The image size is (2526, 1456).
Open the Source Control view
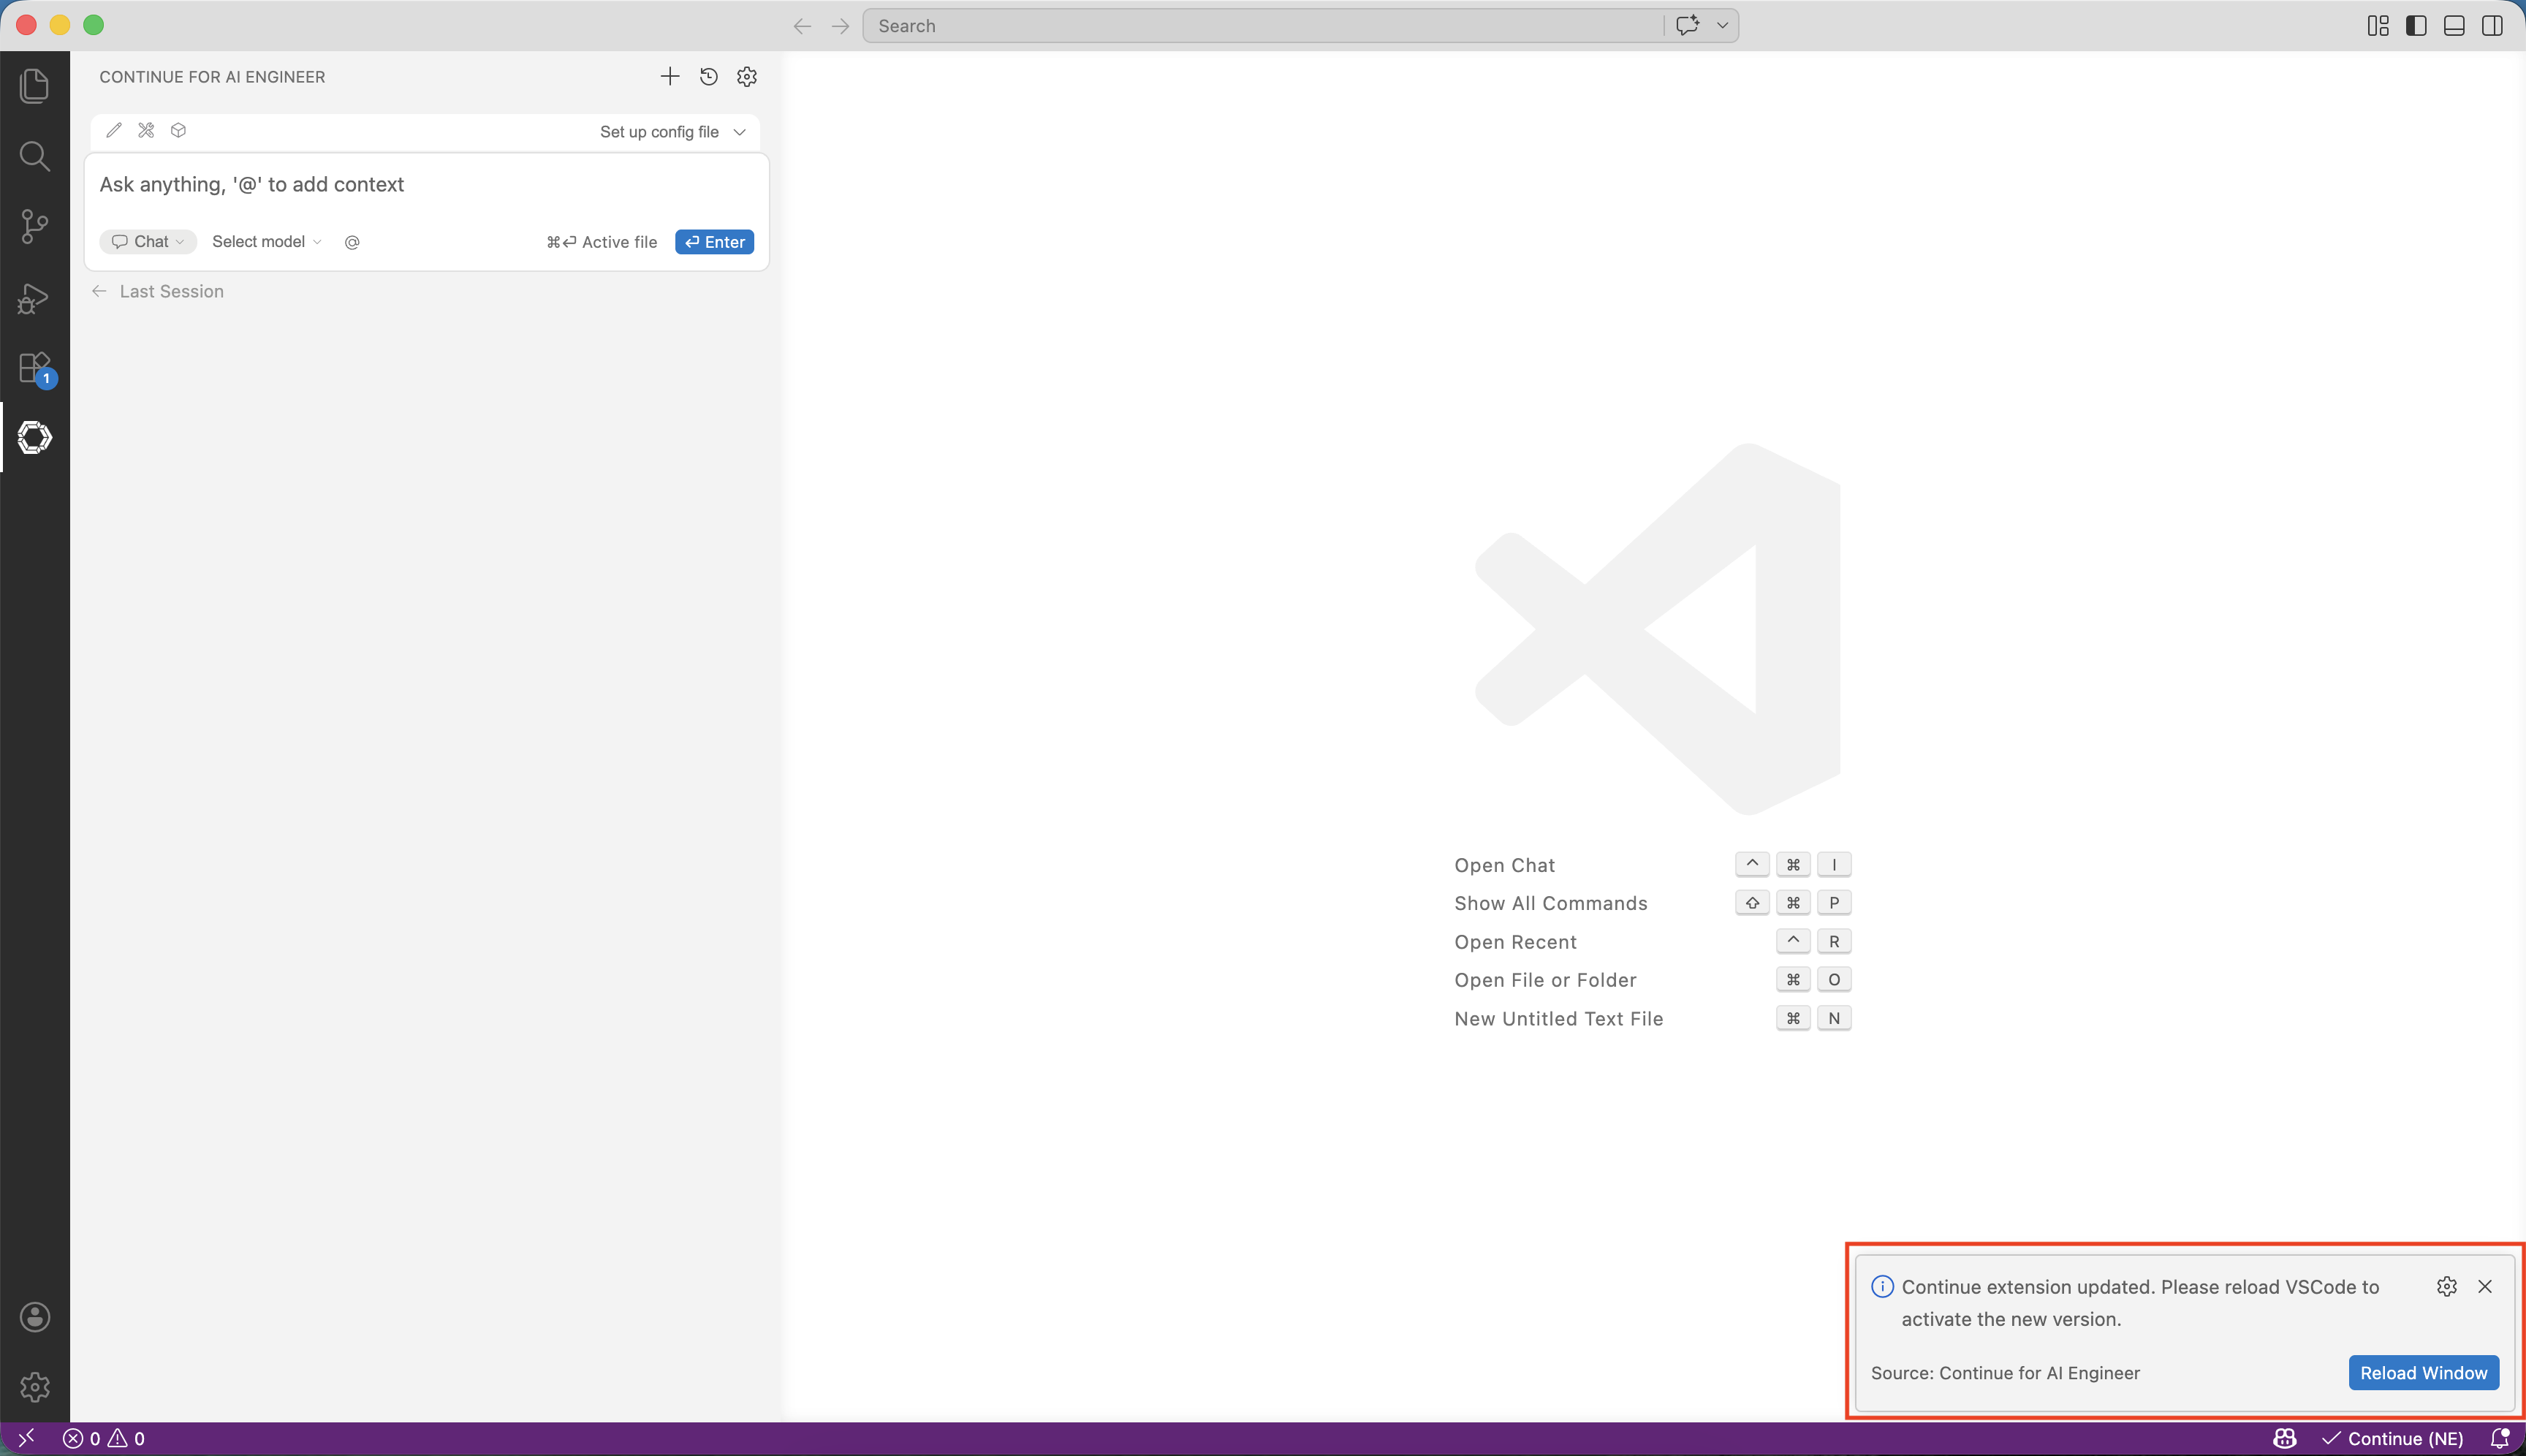[34, 226]
